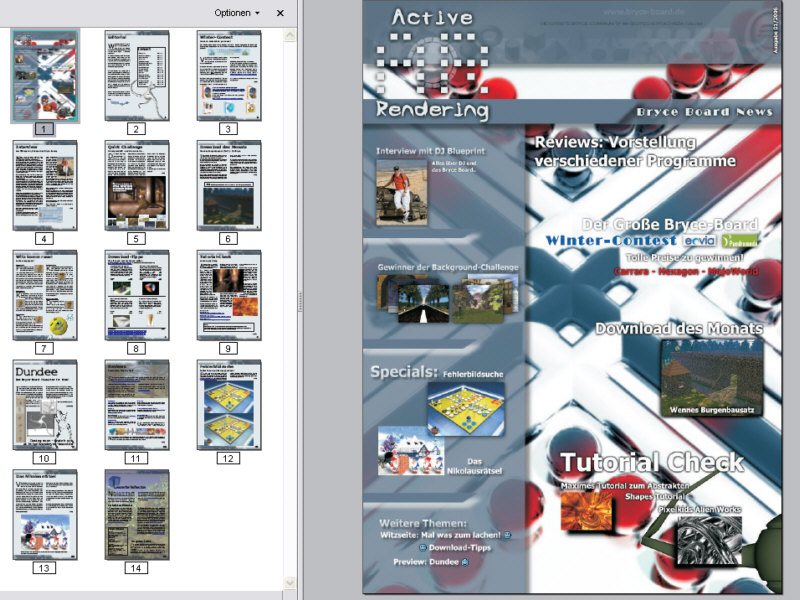Image resolution: width=800 pixels, height=600 pixels.
Task: Select page 14 thumbnail
Action: click(137, 514)
